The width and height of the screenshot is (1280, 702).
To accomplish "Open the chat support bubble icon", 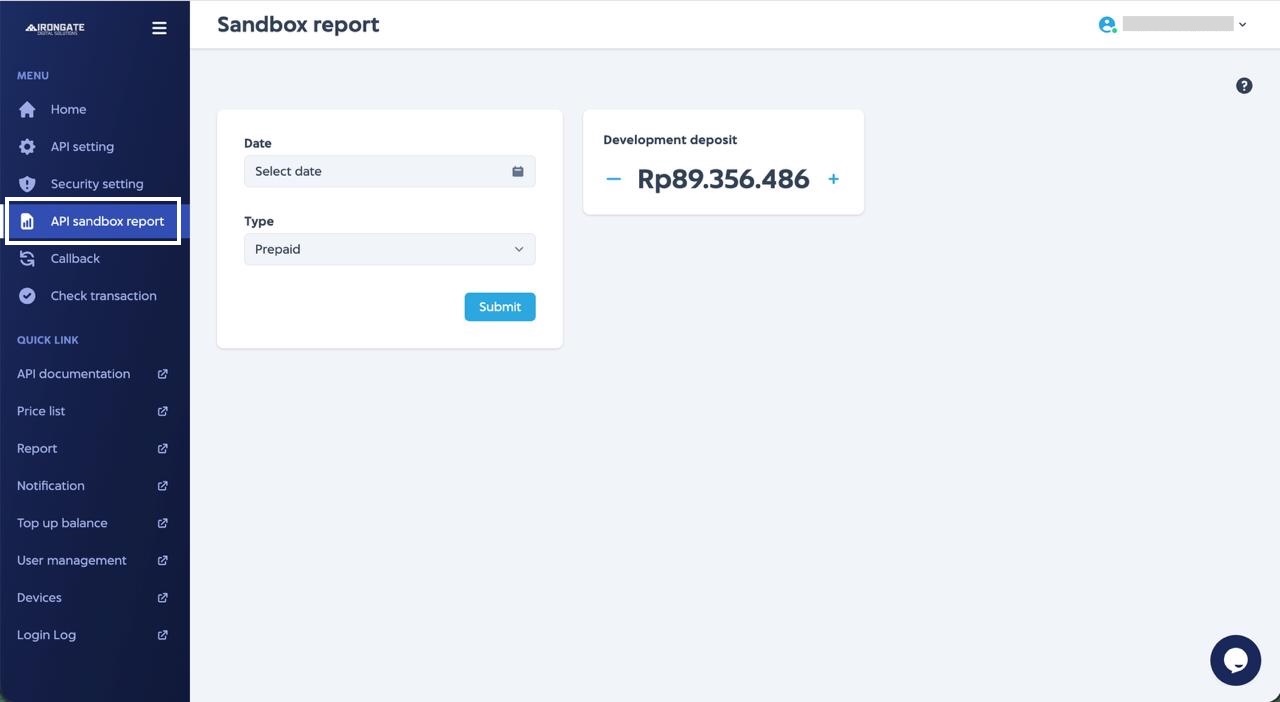I will [x=1235, y=660].
